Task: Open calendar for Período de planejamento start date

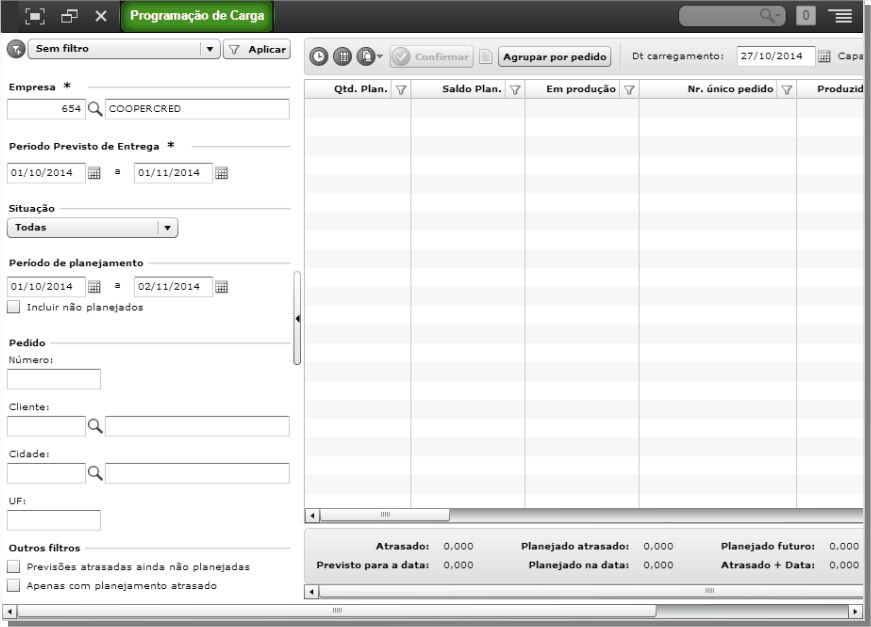Action: 94,287
